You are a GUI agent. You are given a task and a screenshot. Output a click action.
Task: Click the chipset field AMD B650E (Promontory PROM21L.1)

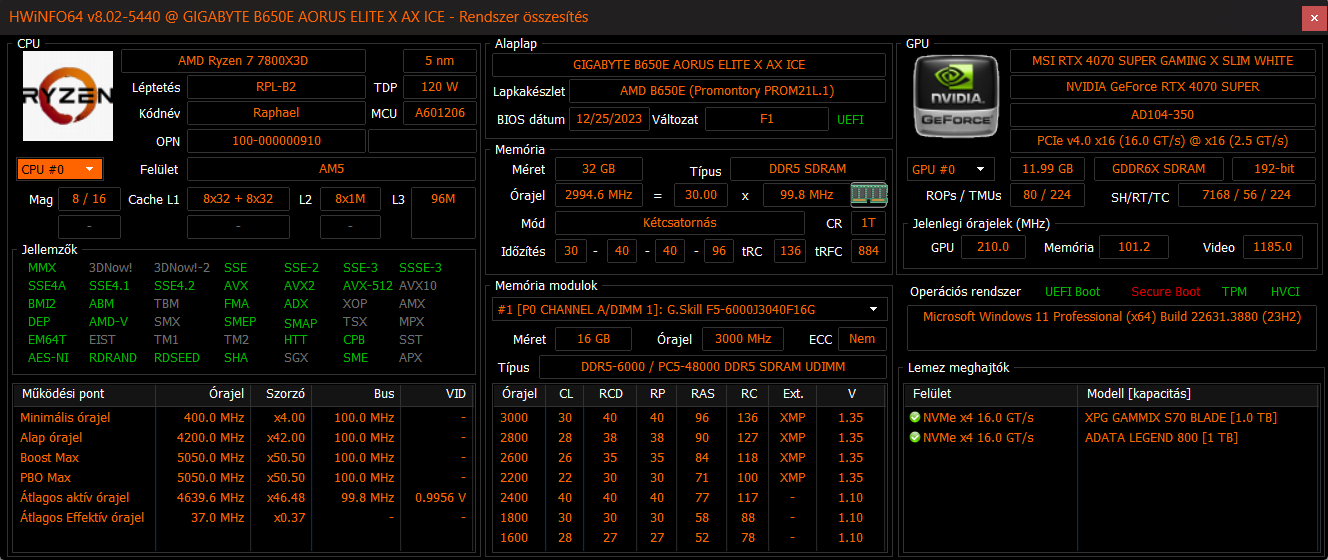729,91
